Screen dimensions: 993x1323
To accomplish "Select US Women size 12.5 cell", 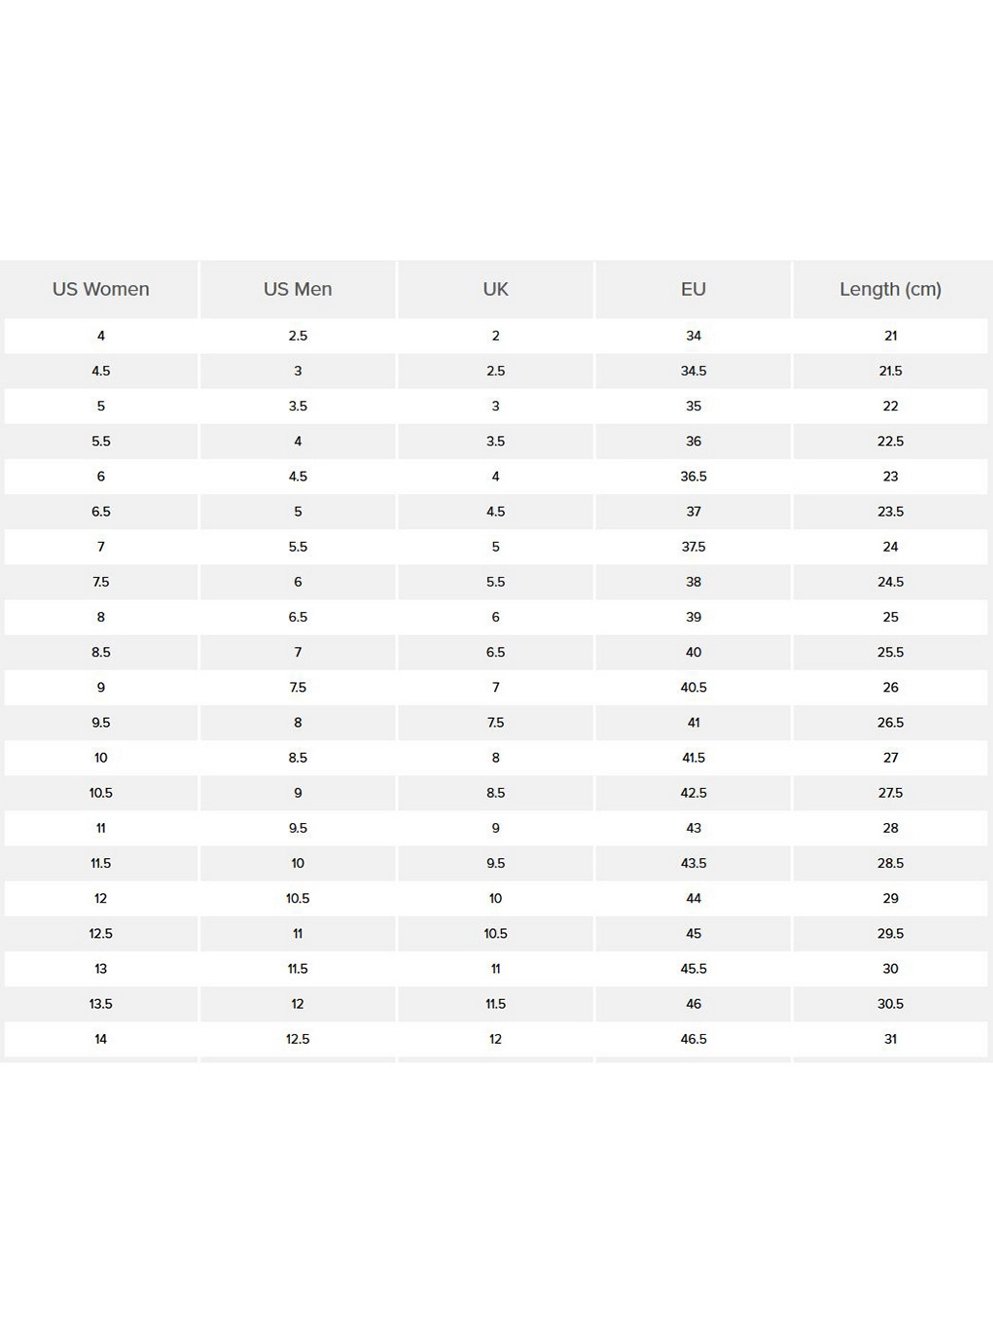I will 101,934.
